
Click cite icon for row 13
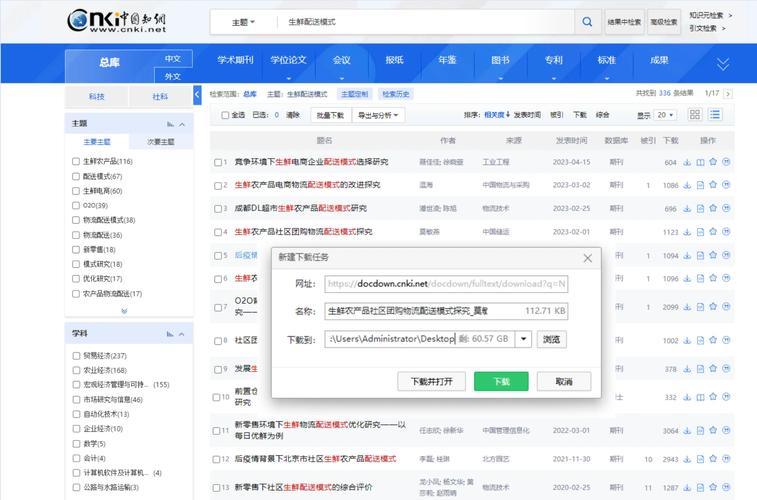pyautogui.click(x=726, y=487)
